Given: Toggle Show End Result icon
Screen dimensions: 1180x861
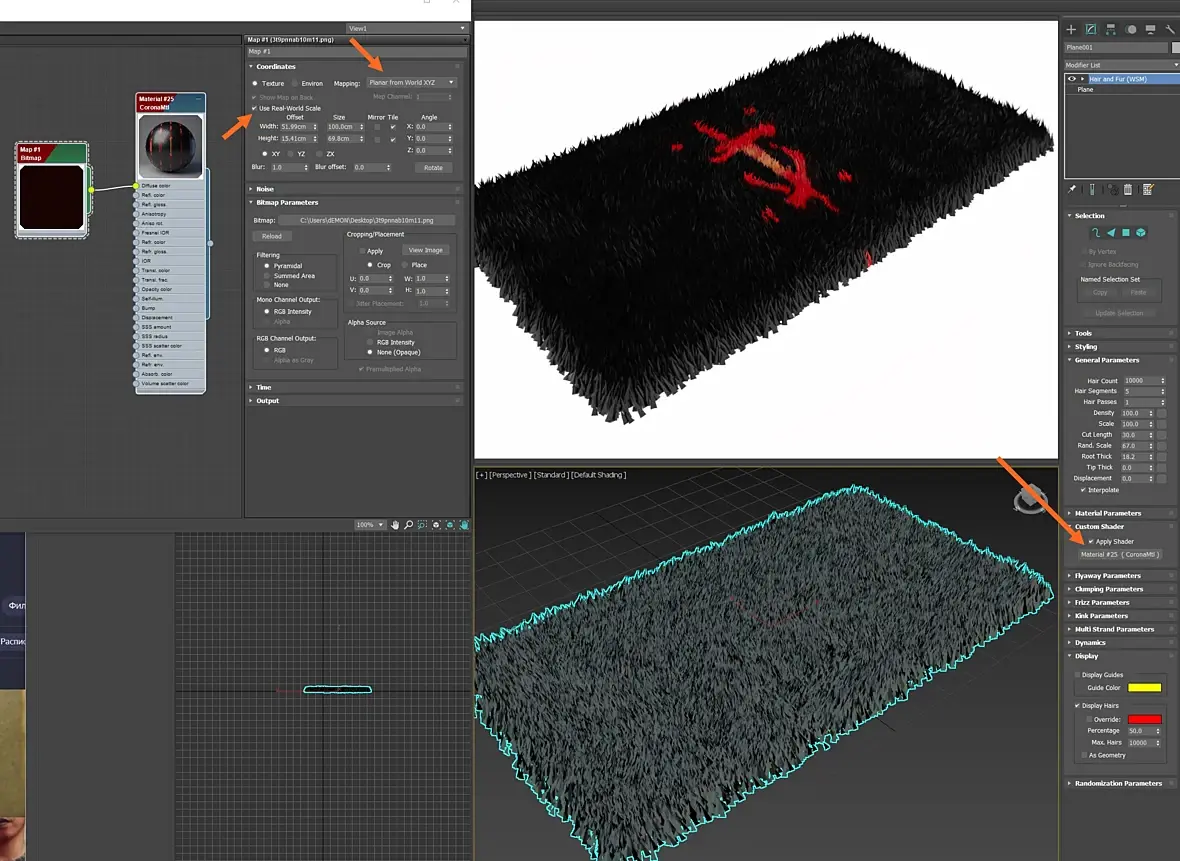Looking at the screenshot, I should coord(1092,190).
